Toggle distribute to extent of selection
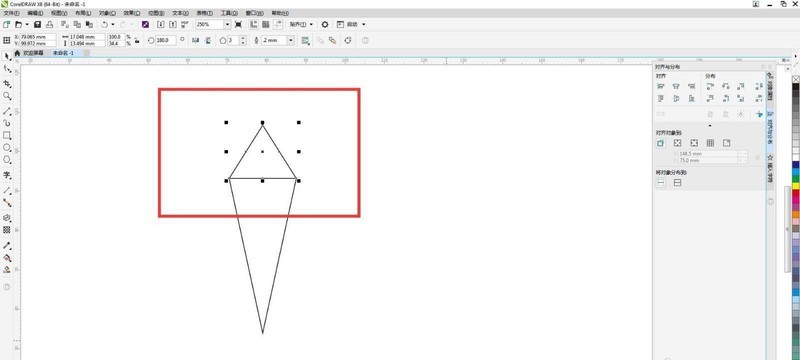The image size is (800, 360). [661, 183]
